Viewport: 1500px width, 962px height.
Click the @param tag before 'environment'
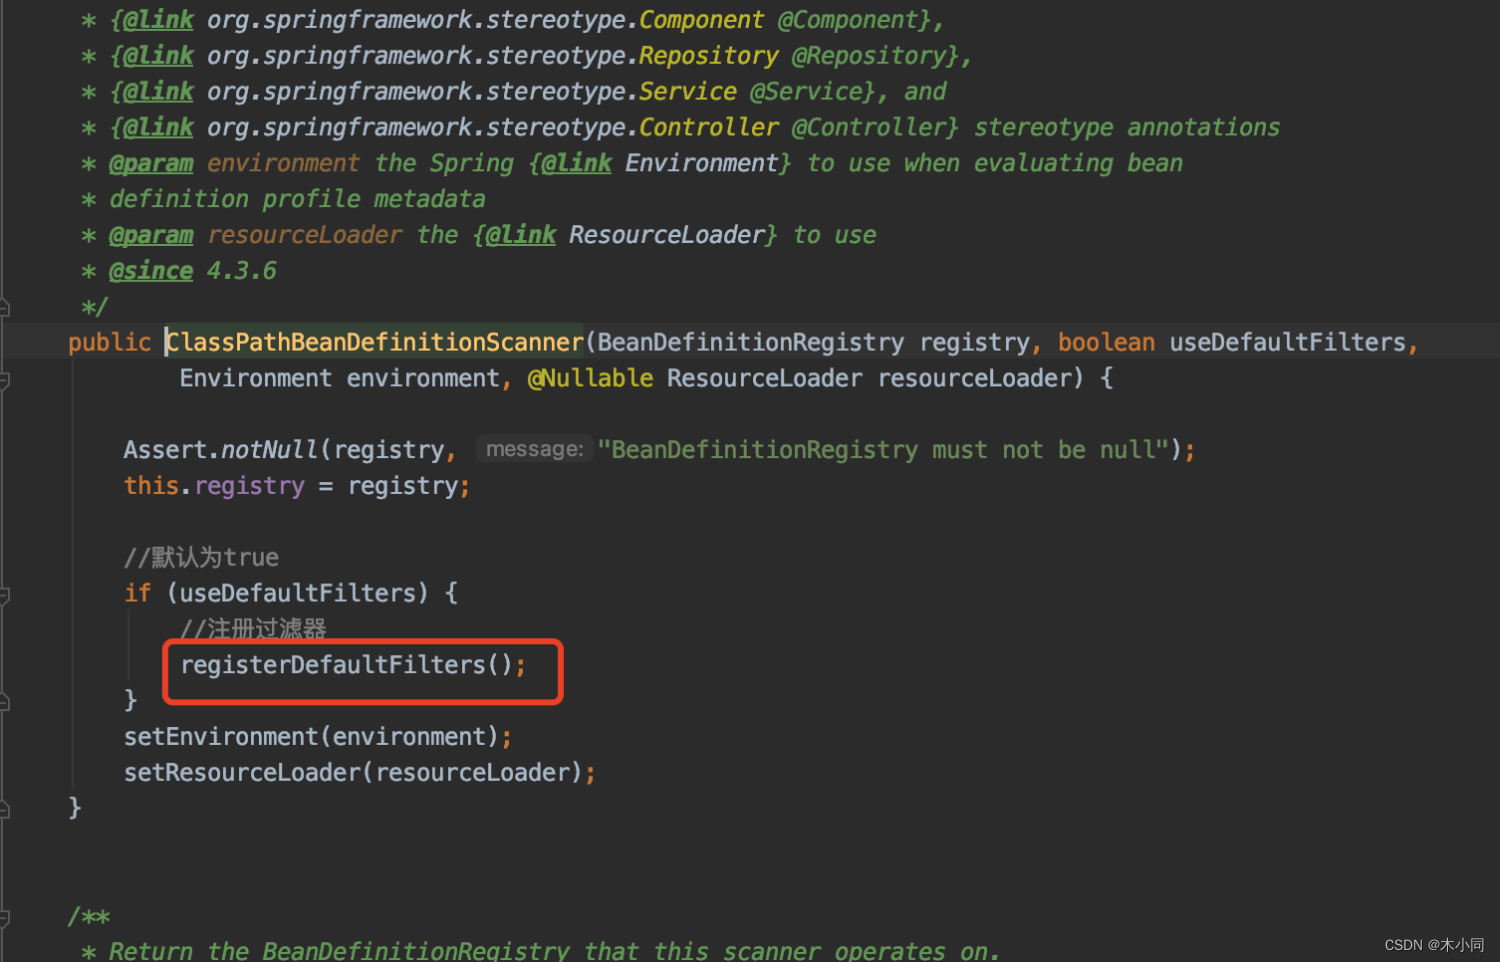(151, 163)
